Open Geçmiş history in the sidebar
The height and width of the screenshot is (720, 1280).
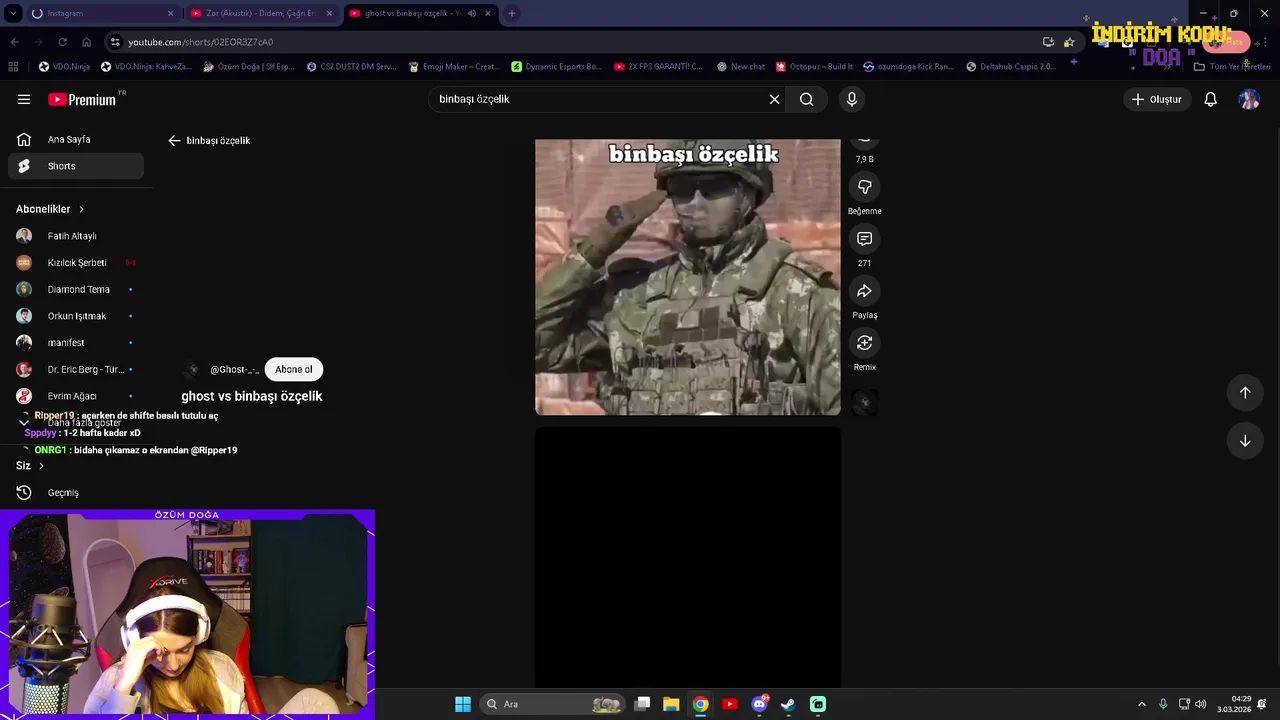tap(76, 493)
